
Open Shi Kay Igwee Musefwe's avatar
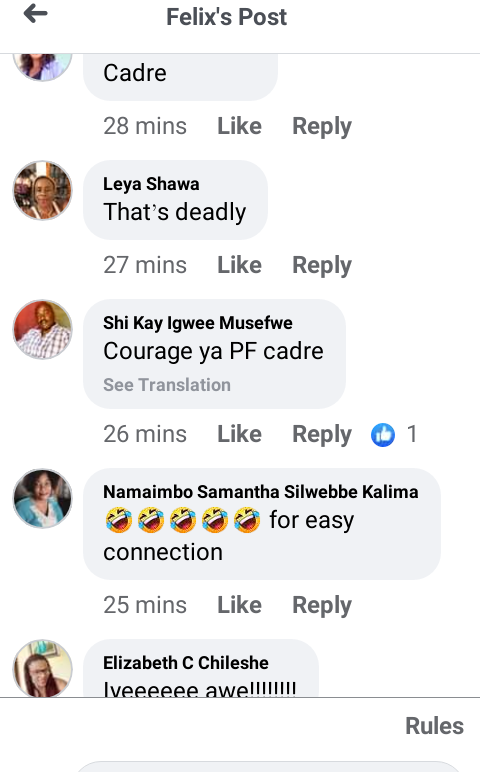pos(42,329)
